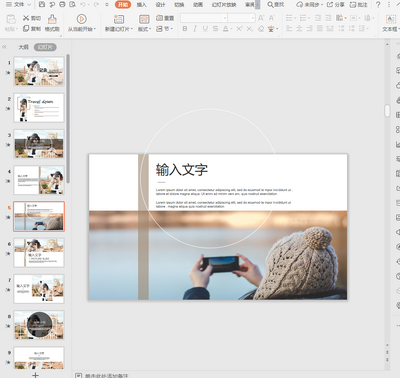The height and width of the screenshot is (378, 400).
Task: Increase font size with larger A icon
Action: point(261,18)
